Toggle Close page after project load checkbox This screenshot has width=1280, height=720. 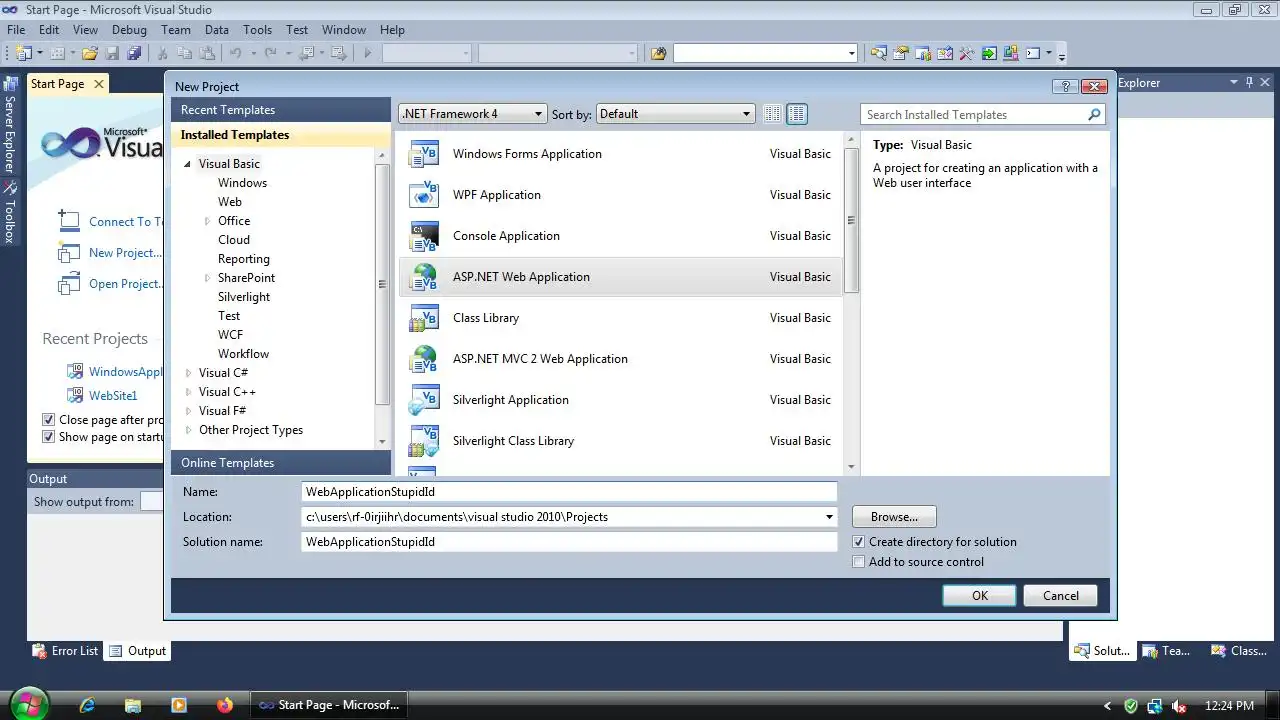[x=48, y=420]
